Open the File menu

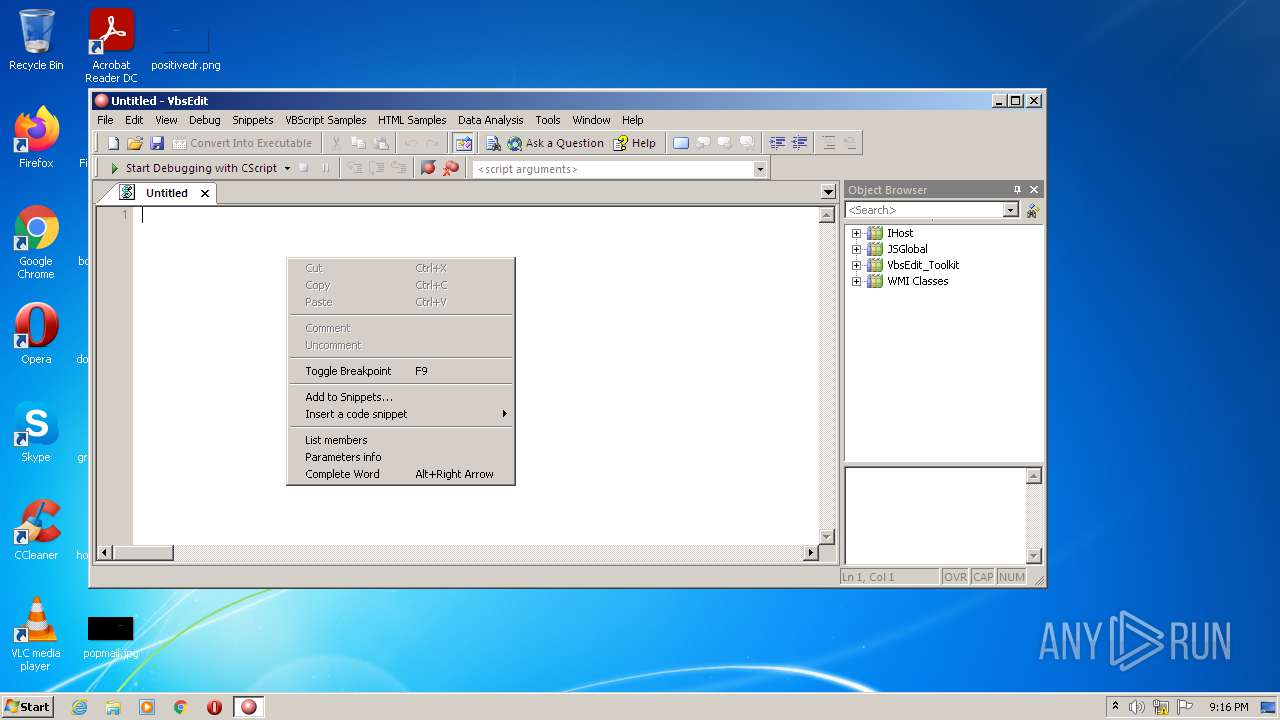105,119
